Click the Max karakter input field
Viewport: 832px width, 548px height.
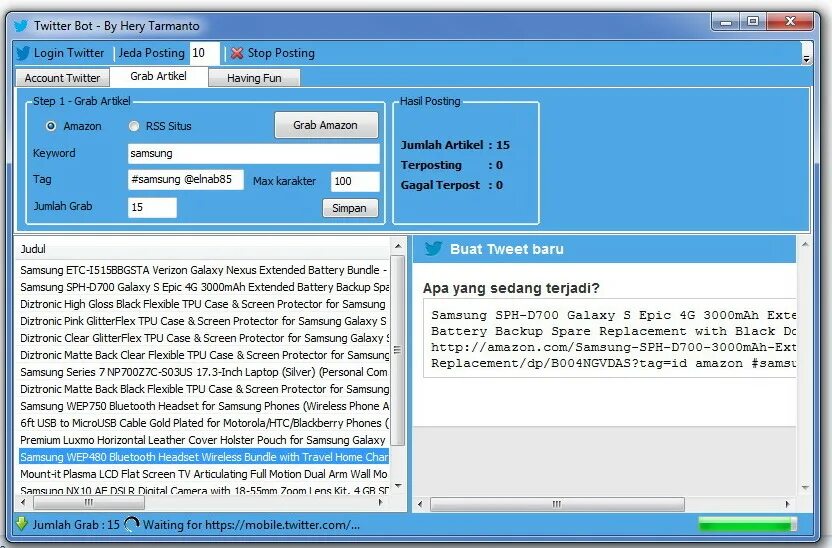[355, 181]
